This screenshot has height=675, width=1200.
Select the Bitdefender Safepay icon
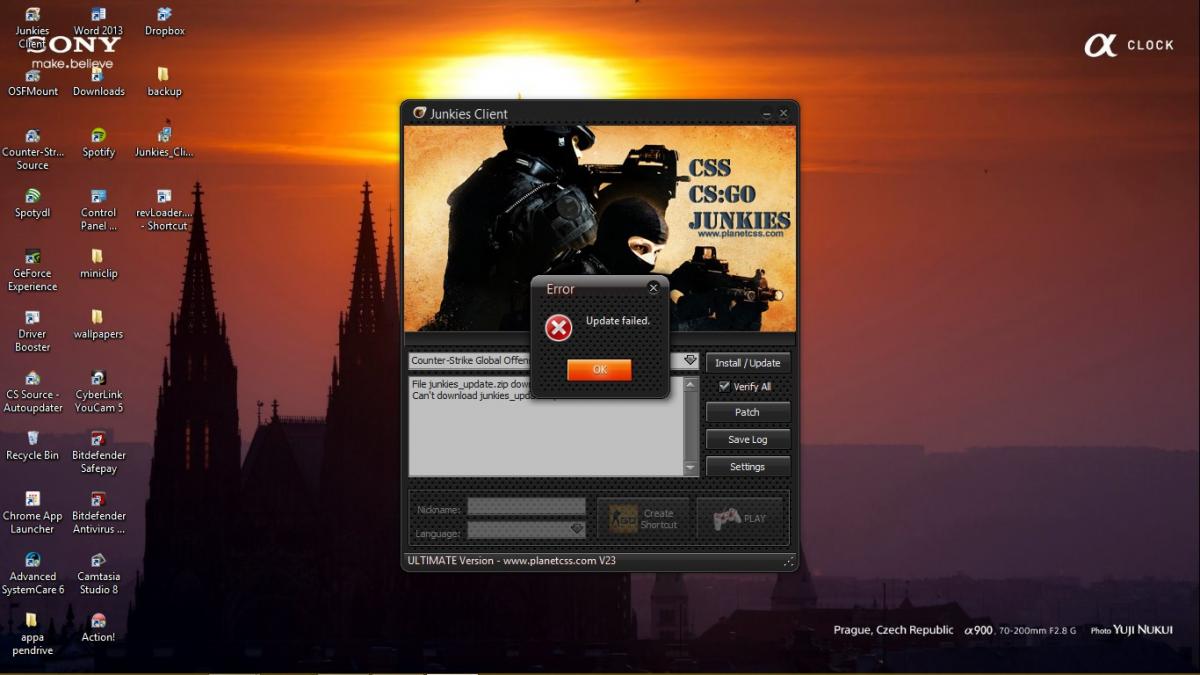pyautogui.click(x=98, y=454)
